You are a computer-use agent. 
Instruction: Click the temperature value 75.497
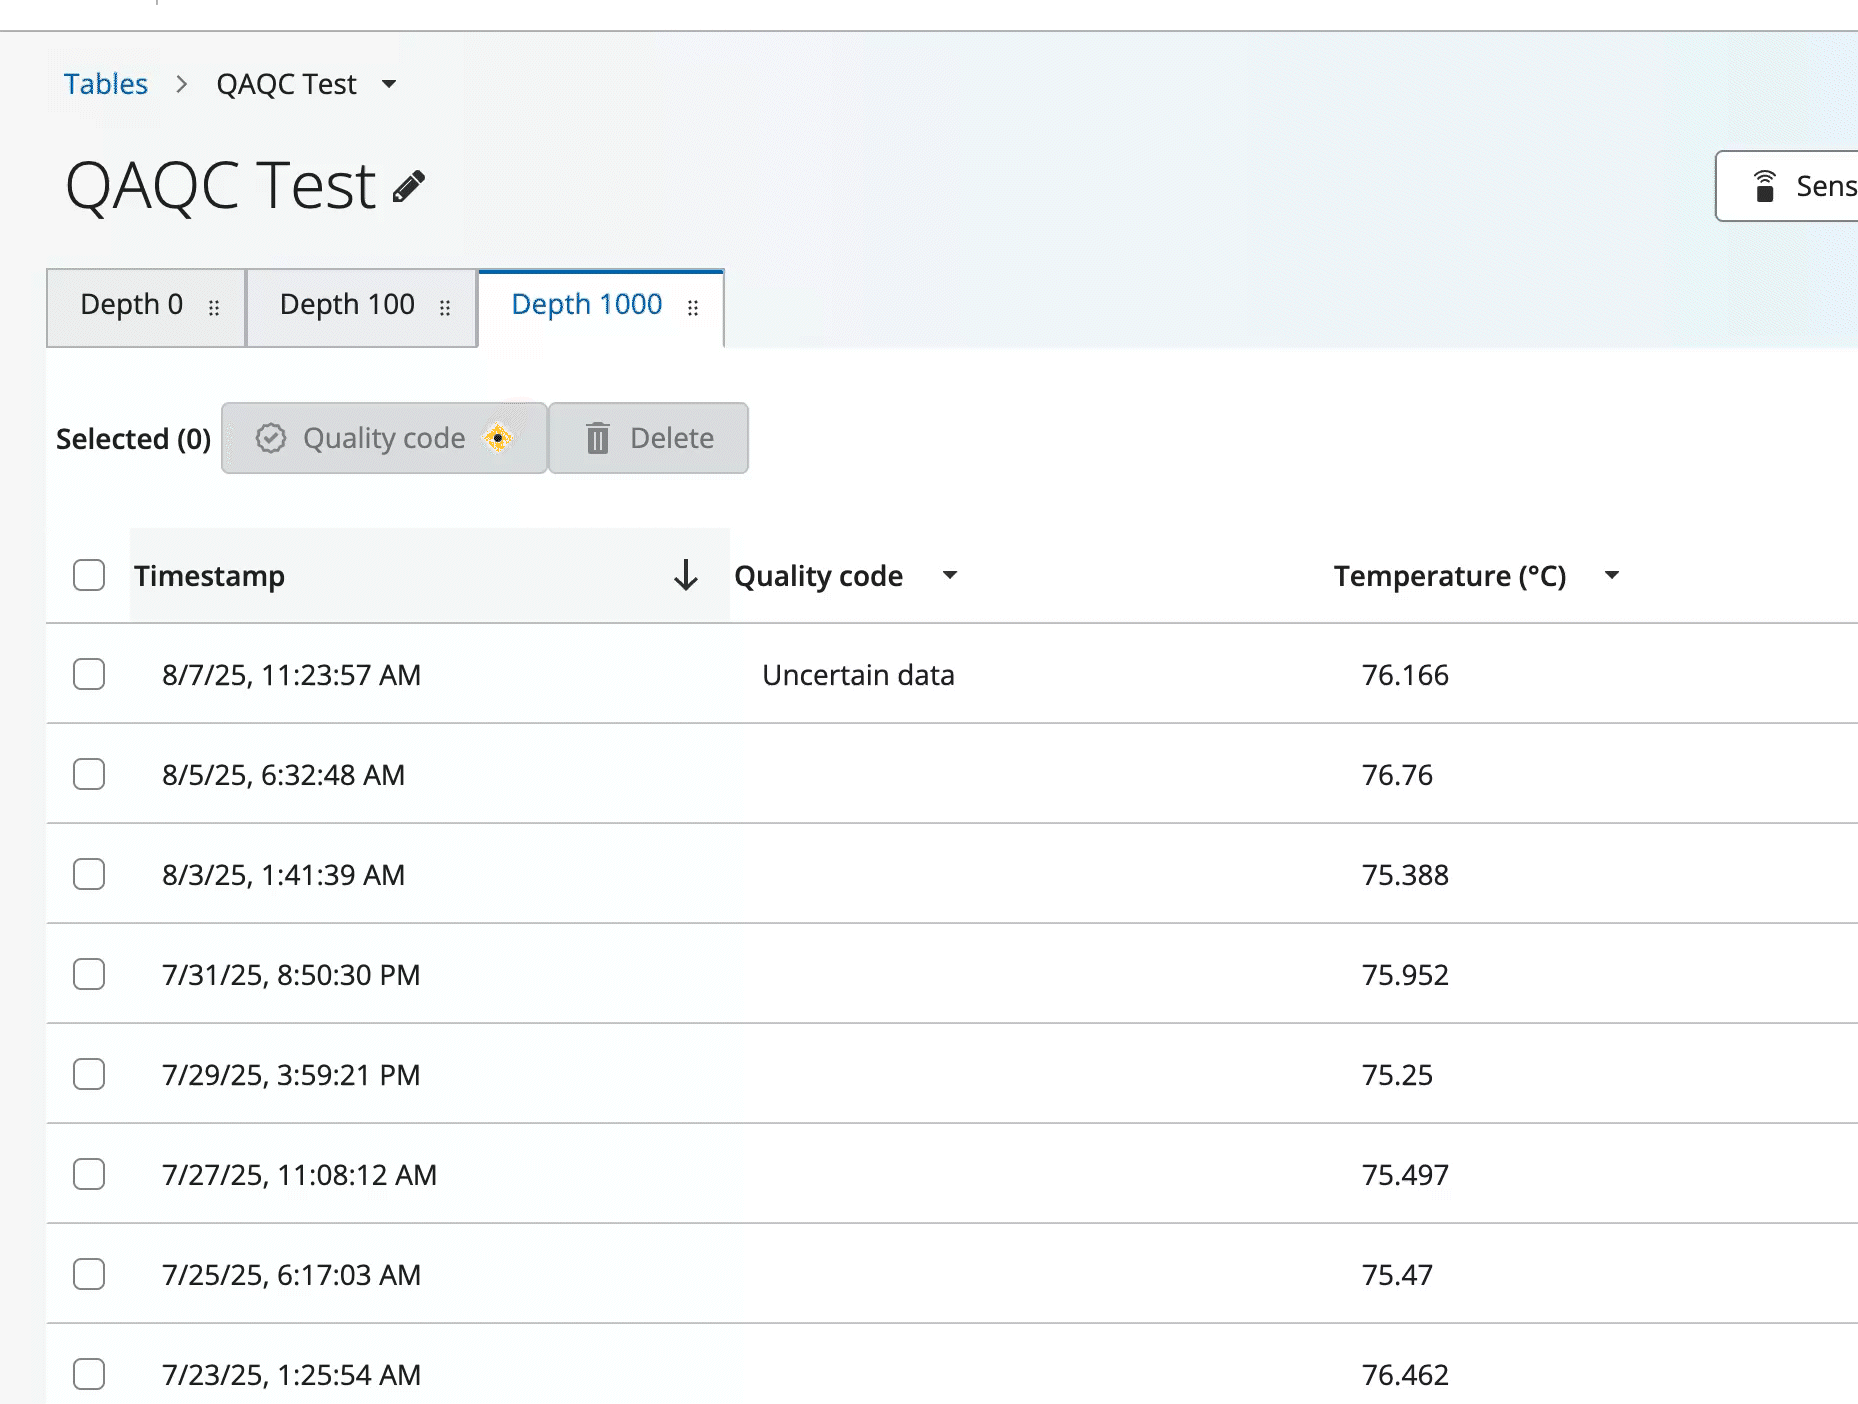coord(1405,1175)
